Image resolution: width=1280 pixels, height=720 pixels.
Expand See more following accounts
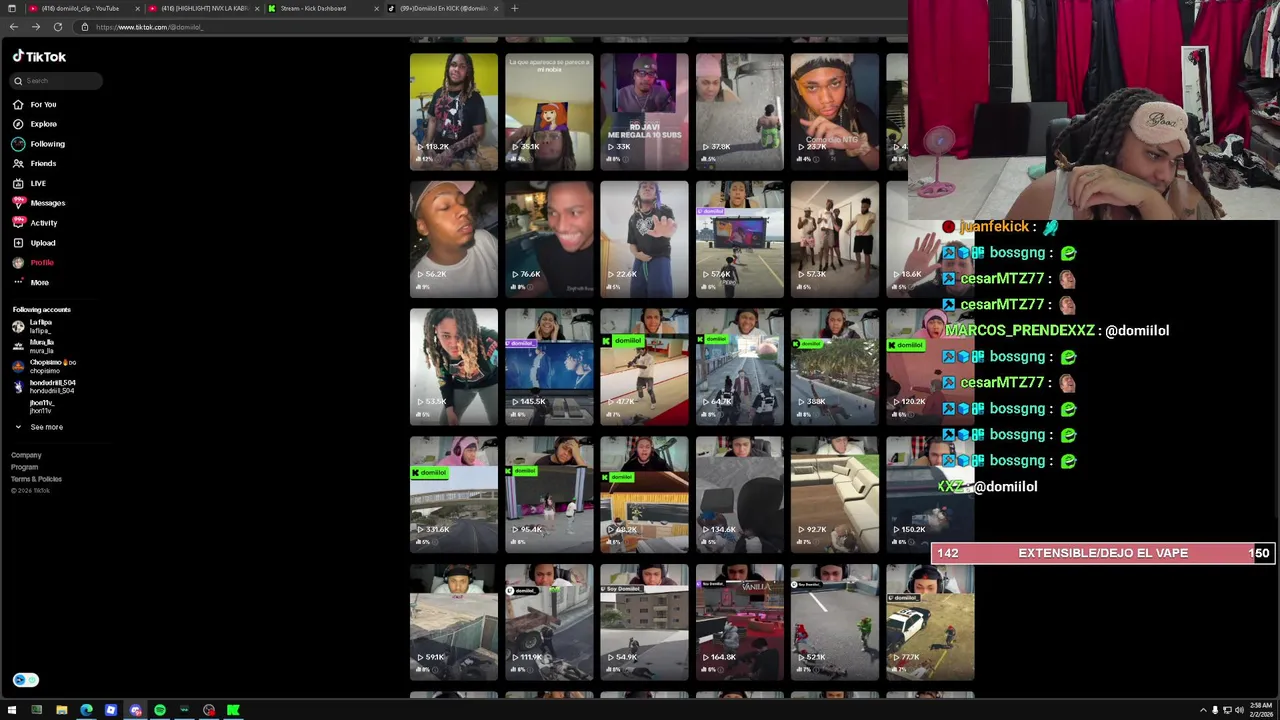[x=38, y=427]
